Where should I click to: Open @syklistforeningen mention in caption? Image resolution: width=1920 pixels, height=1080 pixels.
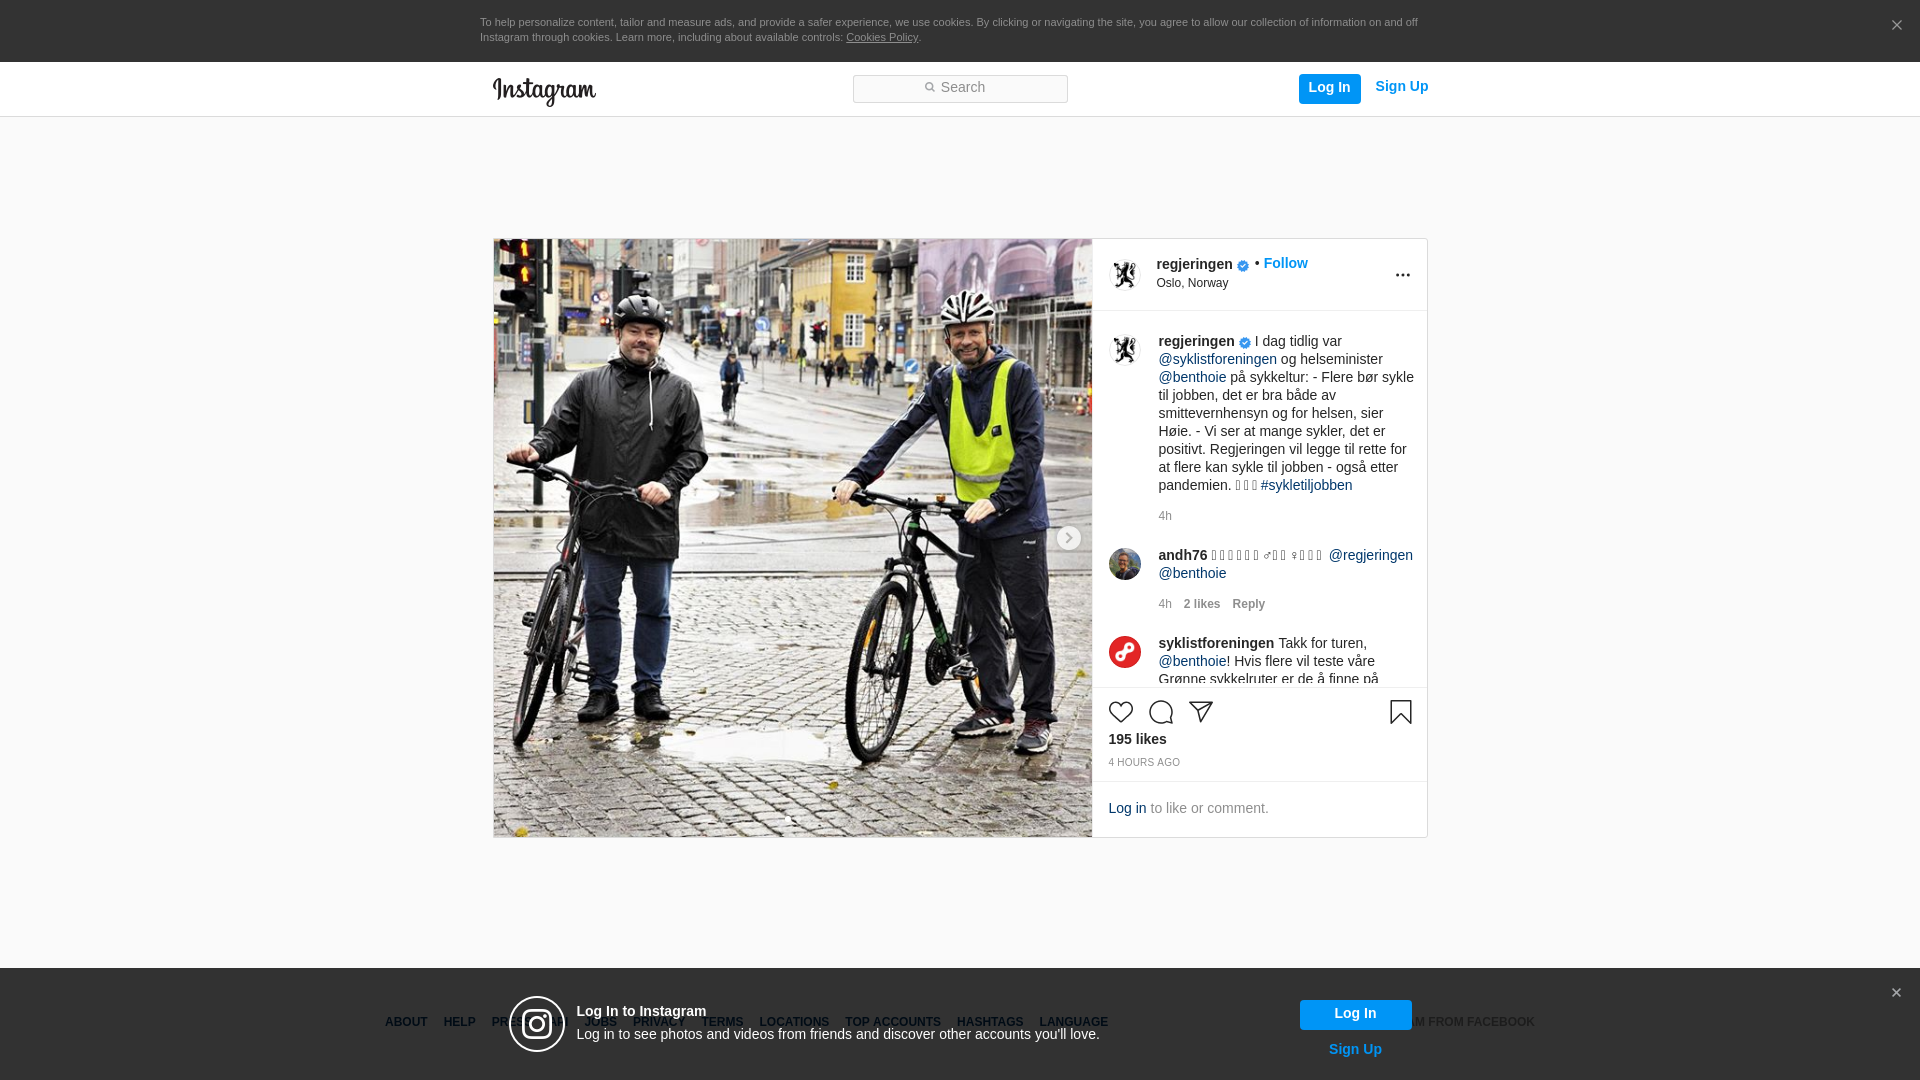pos(1217,359)
